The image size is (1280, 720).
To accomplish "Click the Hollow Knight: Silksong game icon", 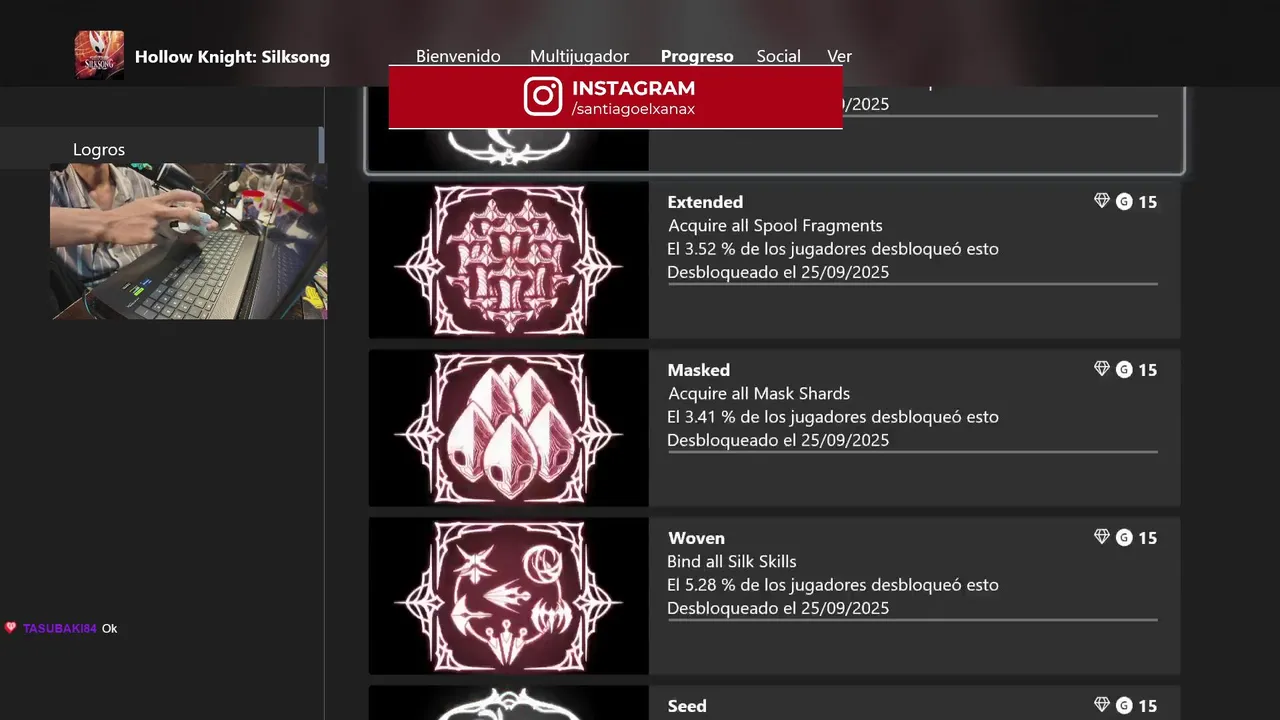I will coord(99,55).
